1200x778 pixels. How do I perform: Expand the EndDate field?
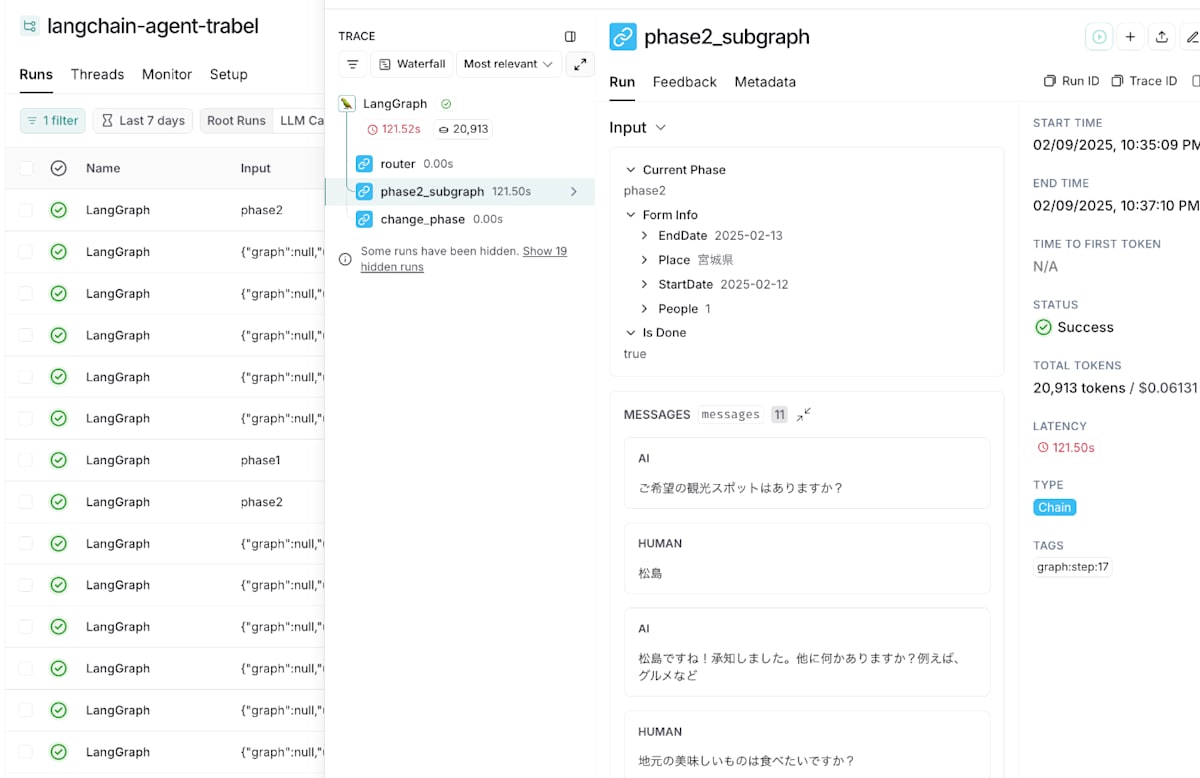tap(645, 236)
